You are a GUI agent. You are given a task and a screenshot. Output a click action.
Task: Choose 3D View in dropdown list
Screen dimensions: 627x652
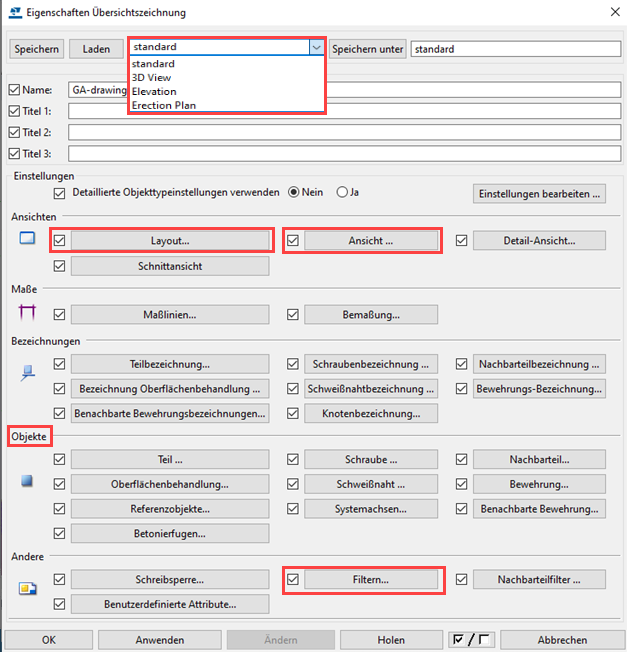pos(227,77)
